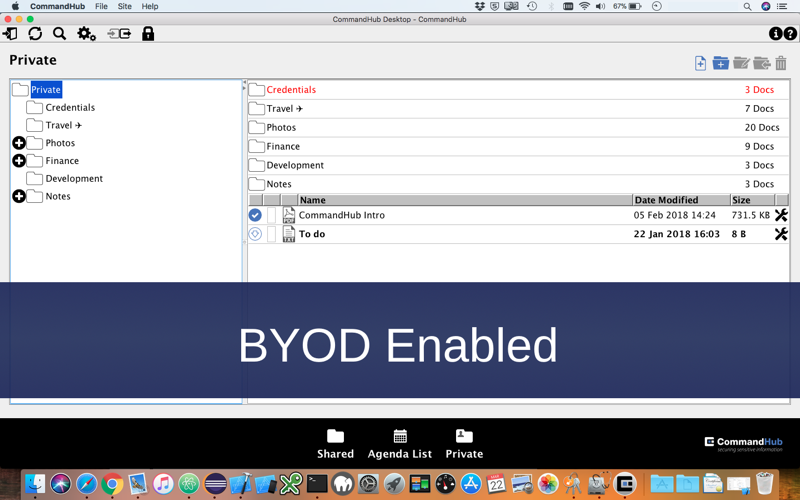Expand the Notes folder in the tree
Viewport: 800px width, 500px height.
[x=19, y=196]
